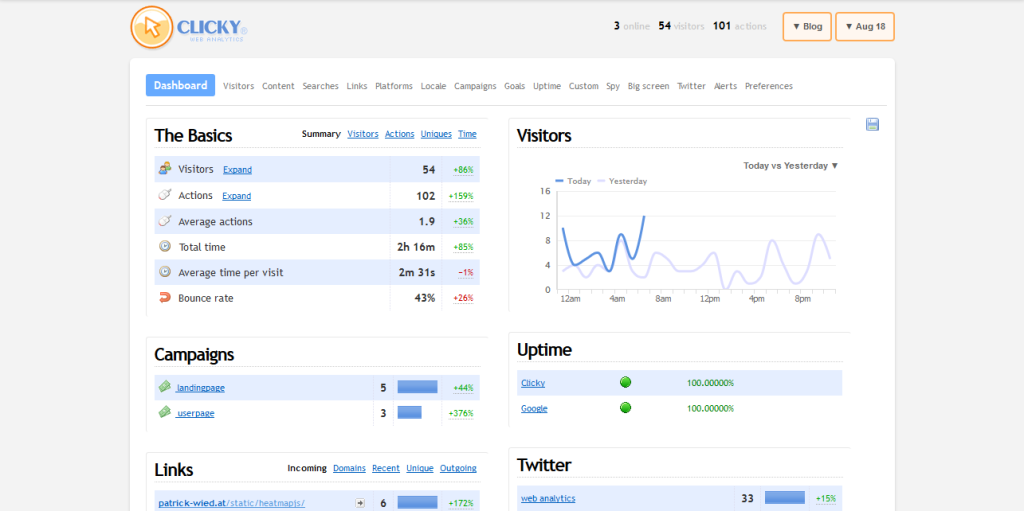The width and height of the screenshot is (1024, 511).
Task: Expand the Visitors row details
Action: tap(237, 170)
